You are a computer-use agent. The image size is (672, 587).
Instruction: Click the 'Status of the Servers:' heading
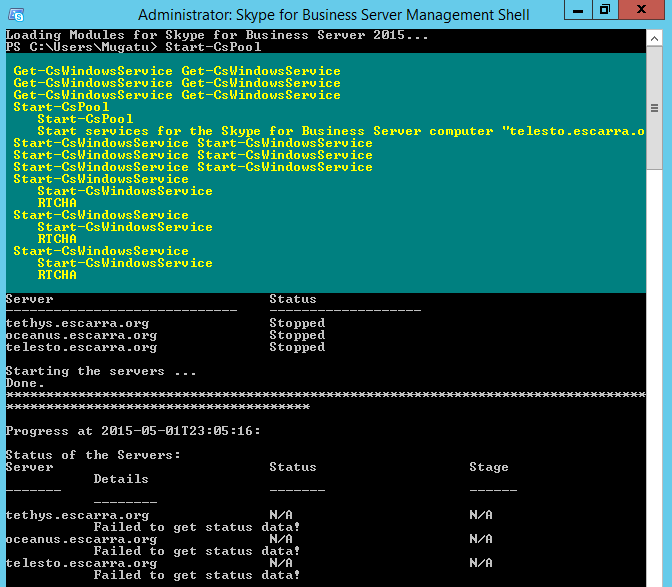[x=93, y=455]
